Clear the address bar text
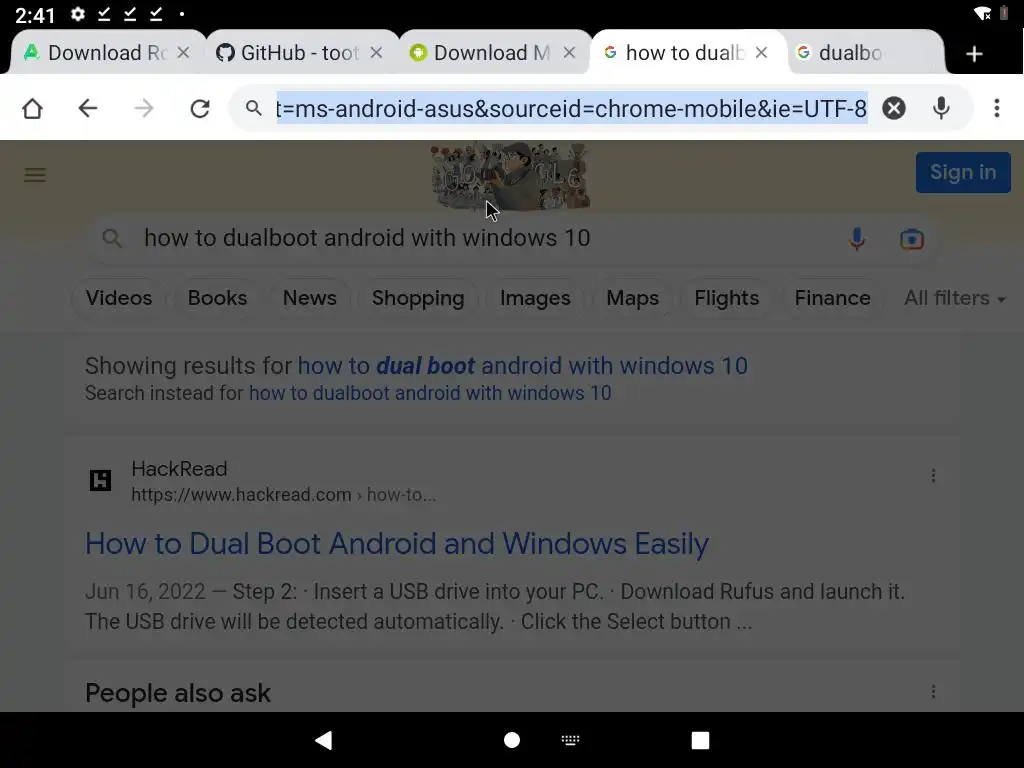 [893, 108]
